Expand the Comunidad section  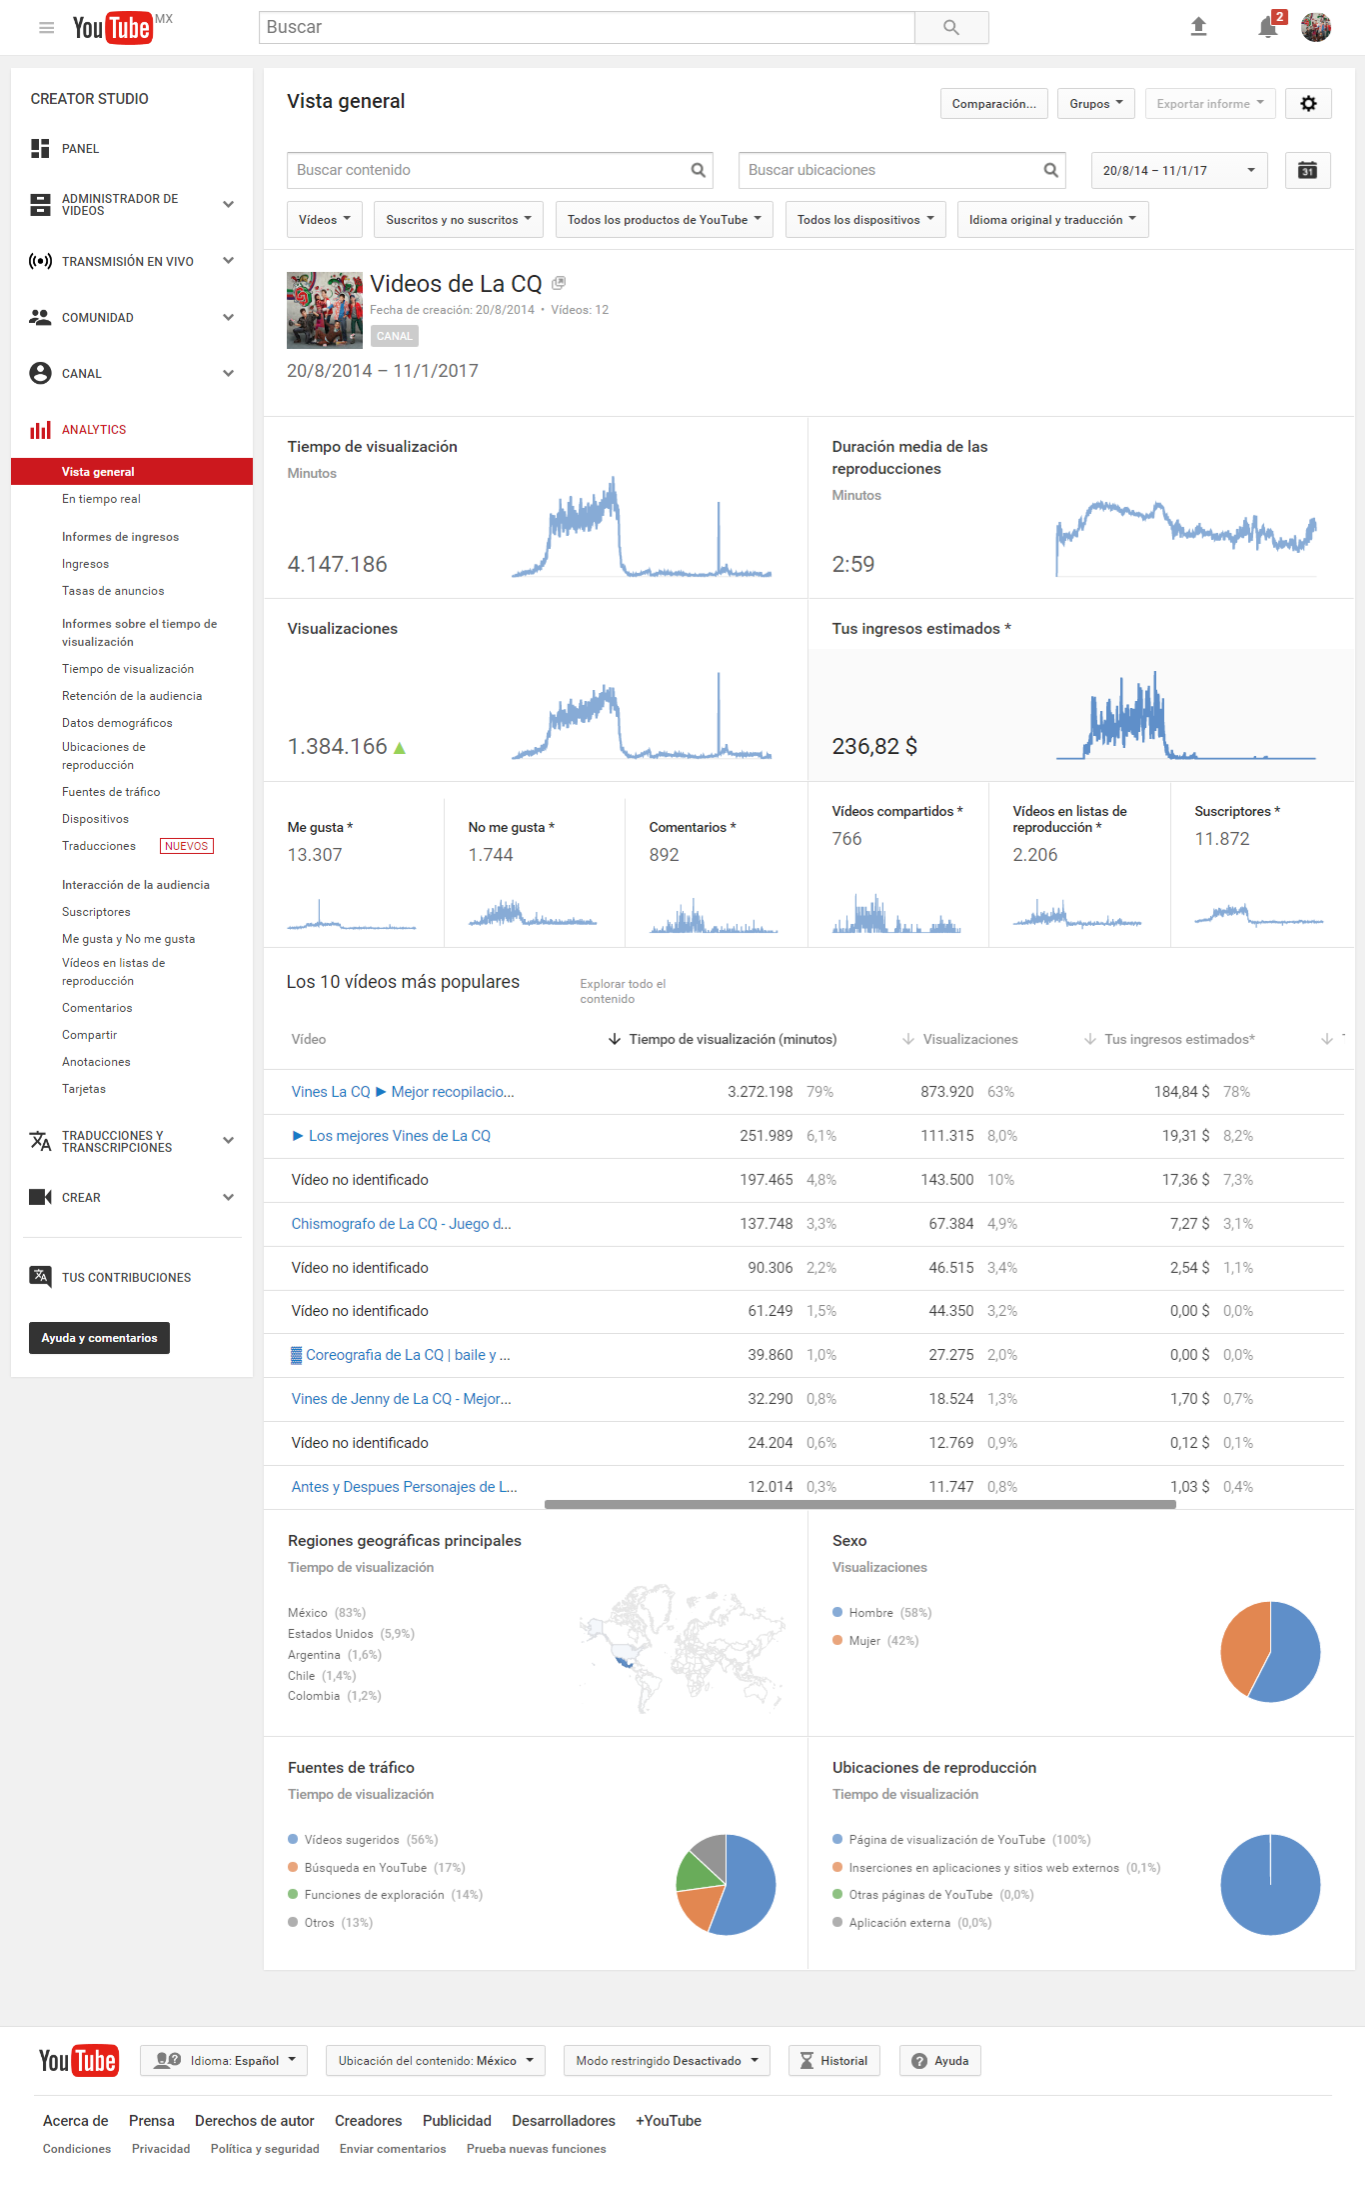228,318
